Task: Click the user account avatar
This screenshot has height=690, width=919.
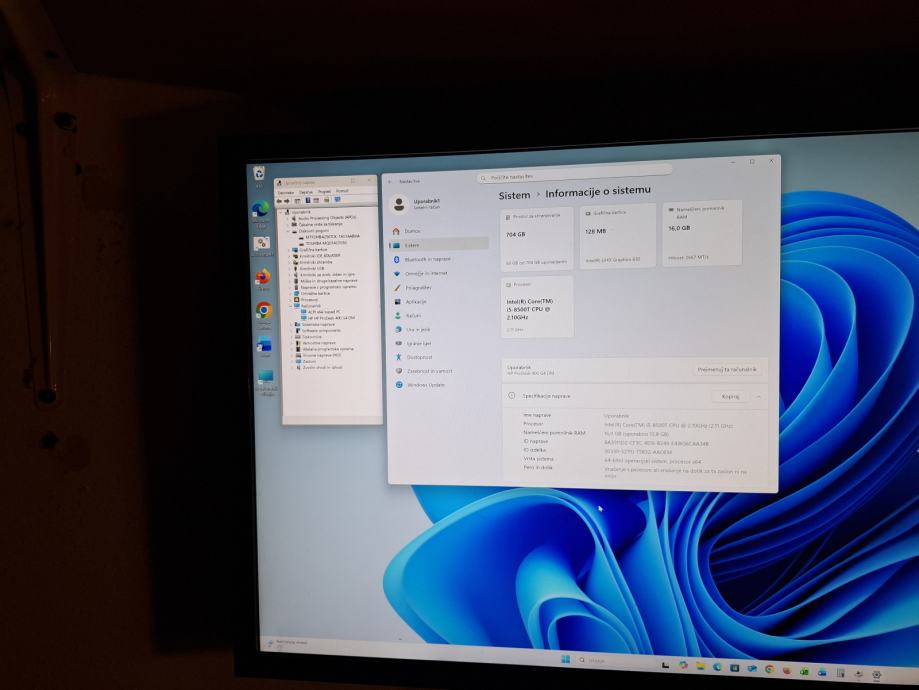Action: pyautogui.click(x=399, y=204)
